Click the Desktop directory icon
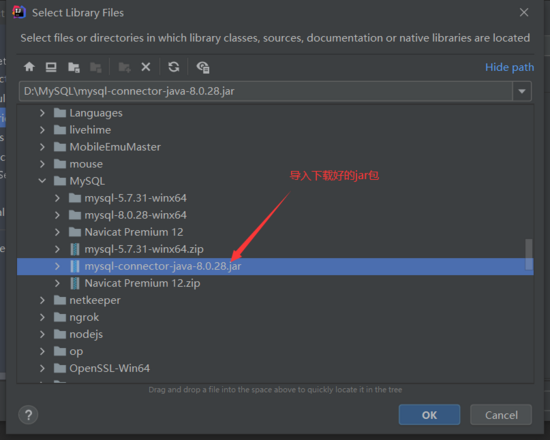This screenshot has width=550, height=440. 51,67
